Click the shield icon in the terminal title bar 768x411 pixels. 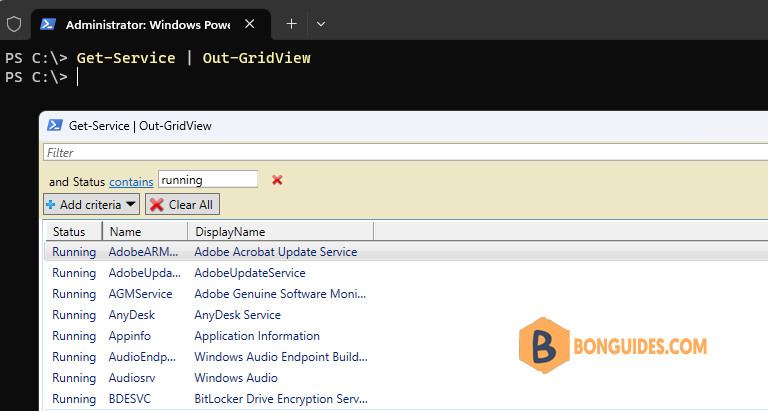click(x=14, y=24)
